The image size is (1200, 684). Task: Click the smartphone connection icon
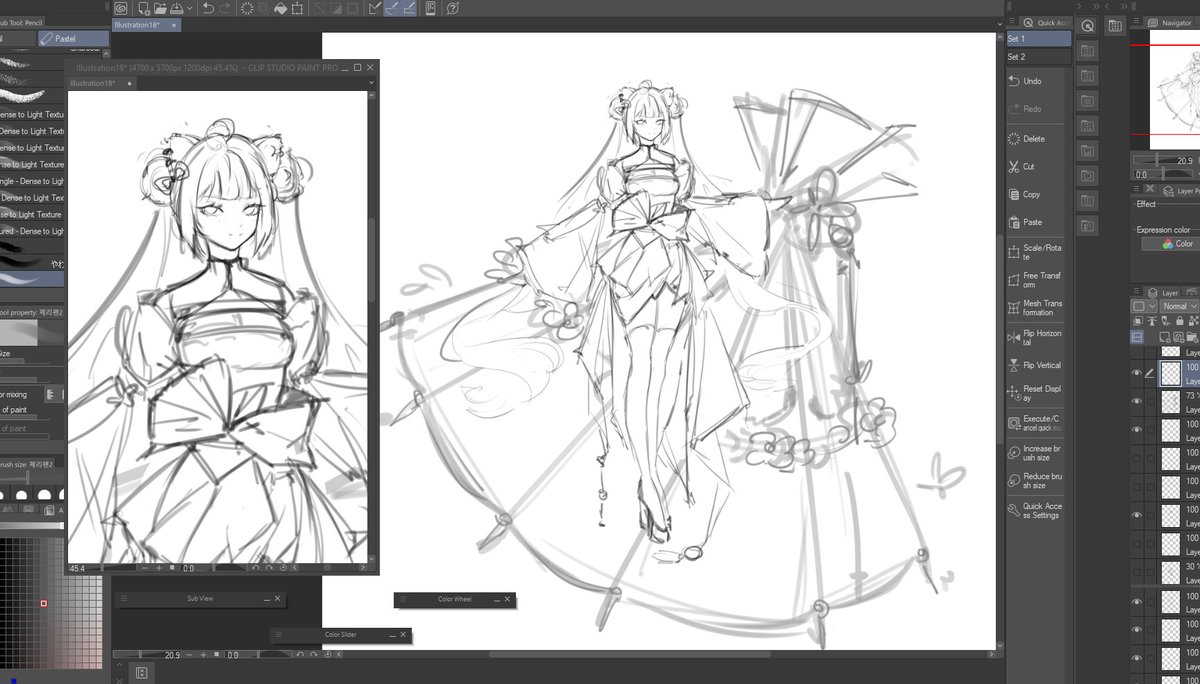[x=430, y=8]
